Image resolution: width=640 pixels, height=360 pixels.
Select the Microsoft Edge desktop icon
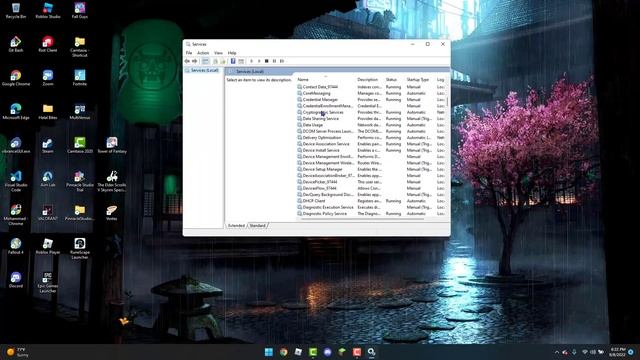pos(16,111)
